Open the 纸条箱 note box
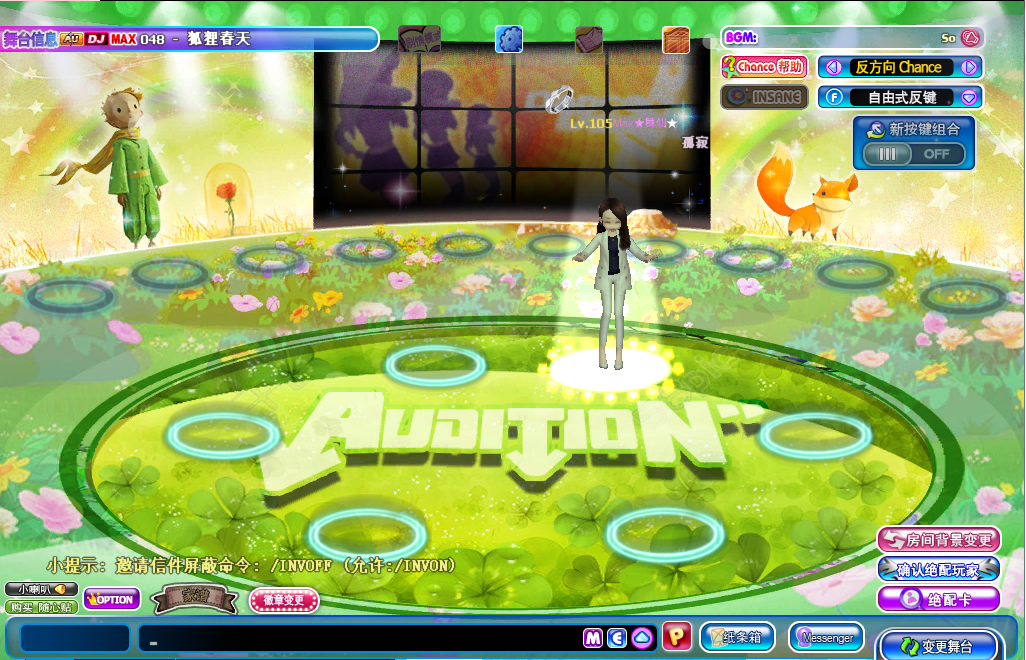This screenshot has width=1026, height=660. coord(737,637)
